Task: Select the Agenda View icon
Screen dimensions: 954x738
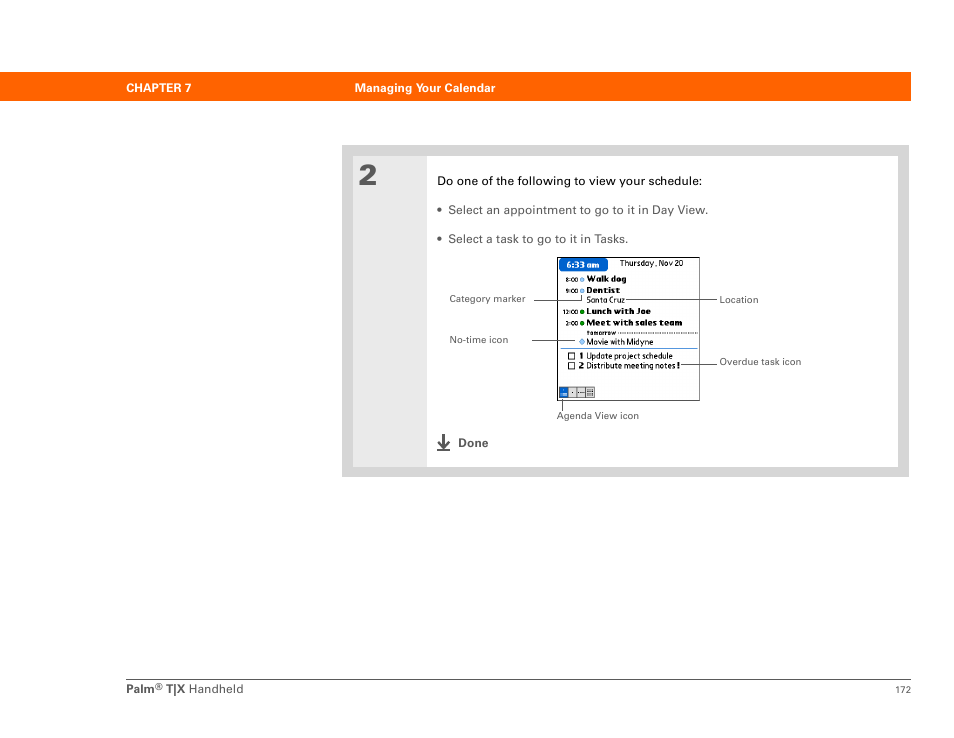Action: (563, 392)
